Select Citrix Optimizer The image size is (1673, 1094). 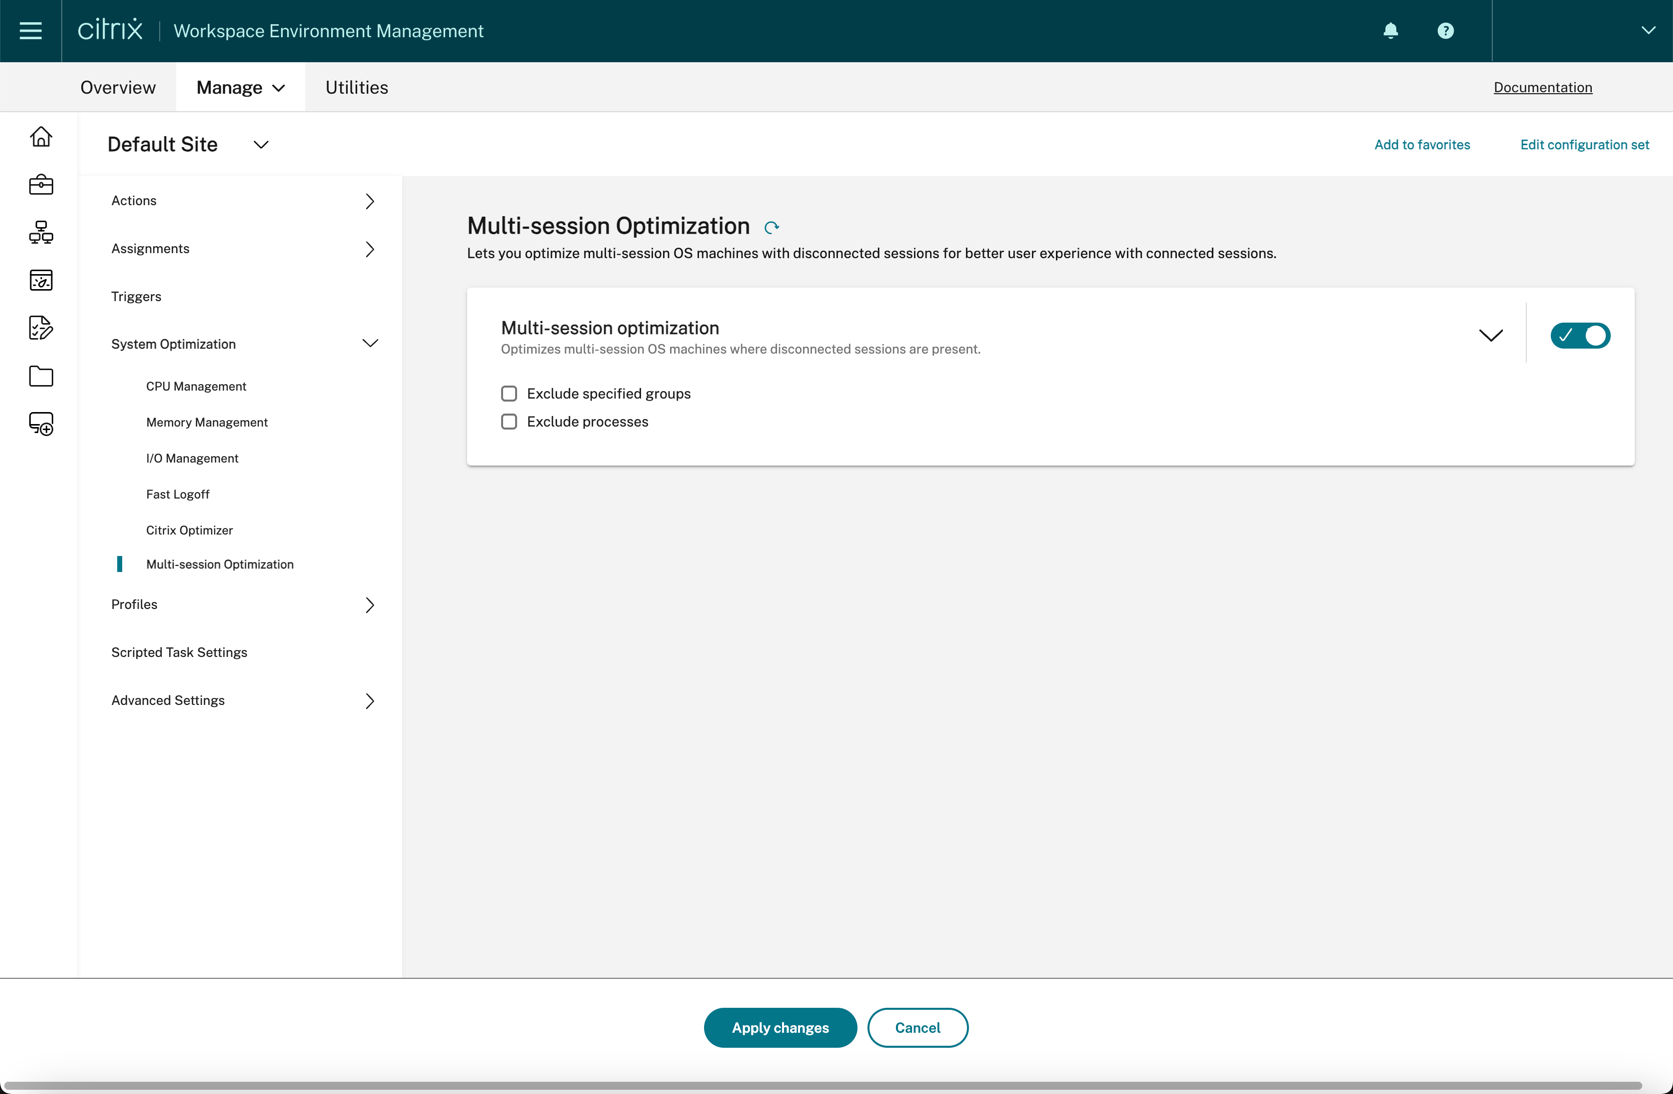190,530
